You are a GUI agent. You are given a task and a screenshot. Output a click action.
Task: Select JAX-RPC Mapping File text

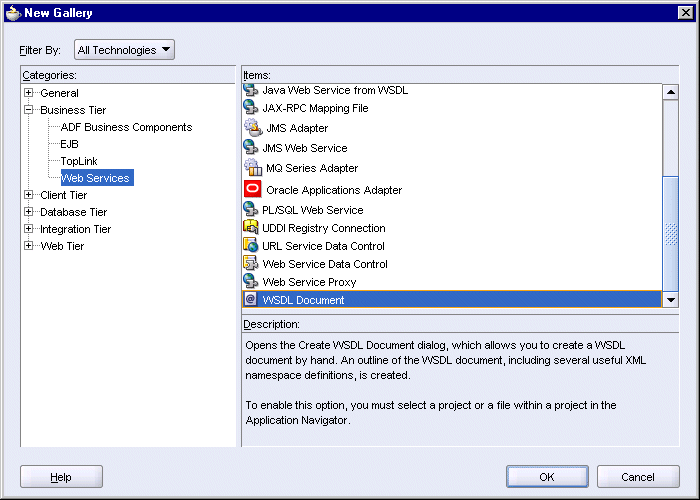[315, 108]
